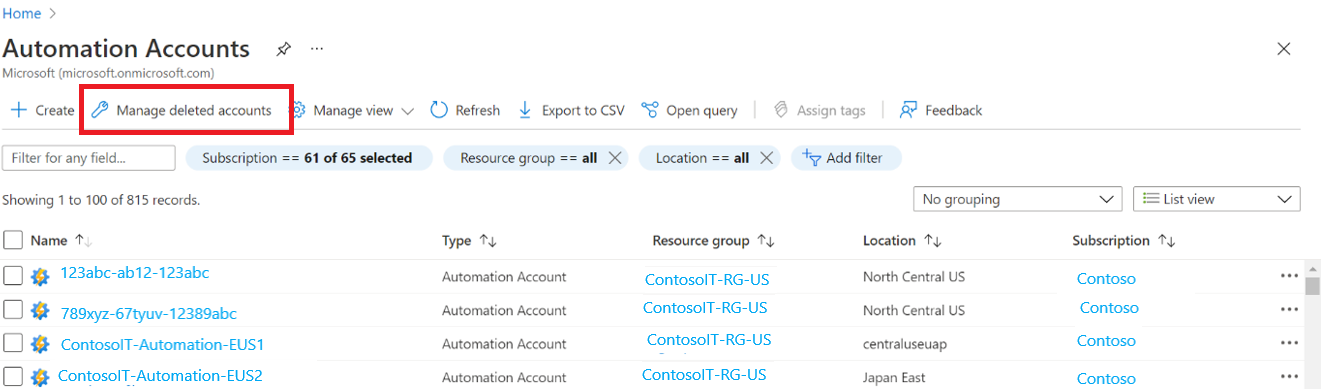Open account ContosoIT-Automation-EUS2
The width and height of the screenshot is (1334, 391).
click(x=160, y=376)
